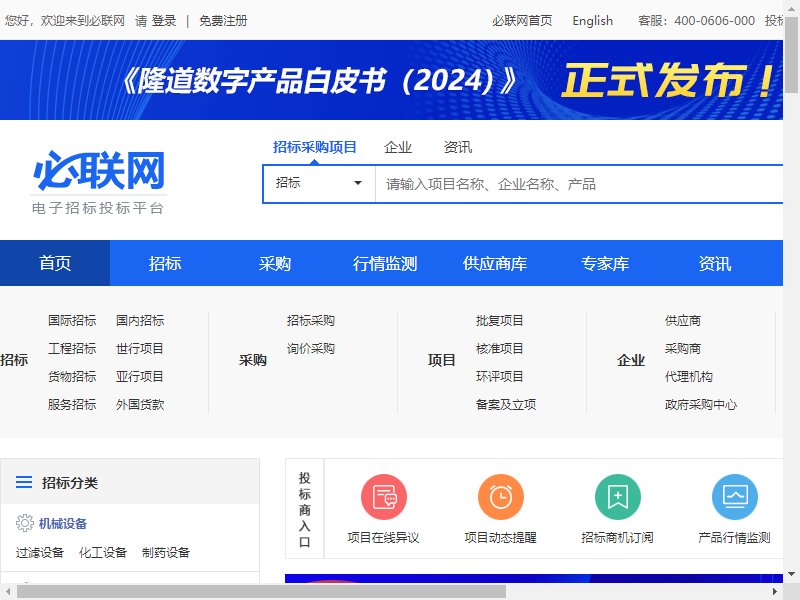Click the horizontal scrollbar right arrow
The height and width of the screenshot is (600, 800).
click(774, 592)
